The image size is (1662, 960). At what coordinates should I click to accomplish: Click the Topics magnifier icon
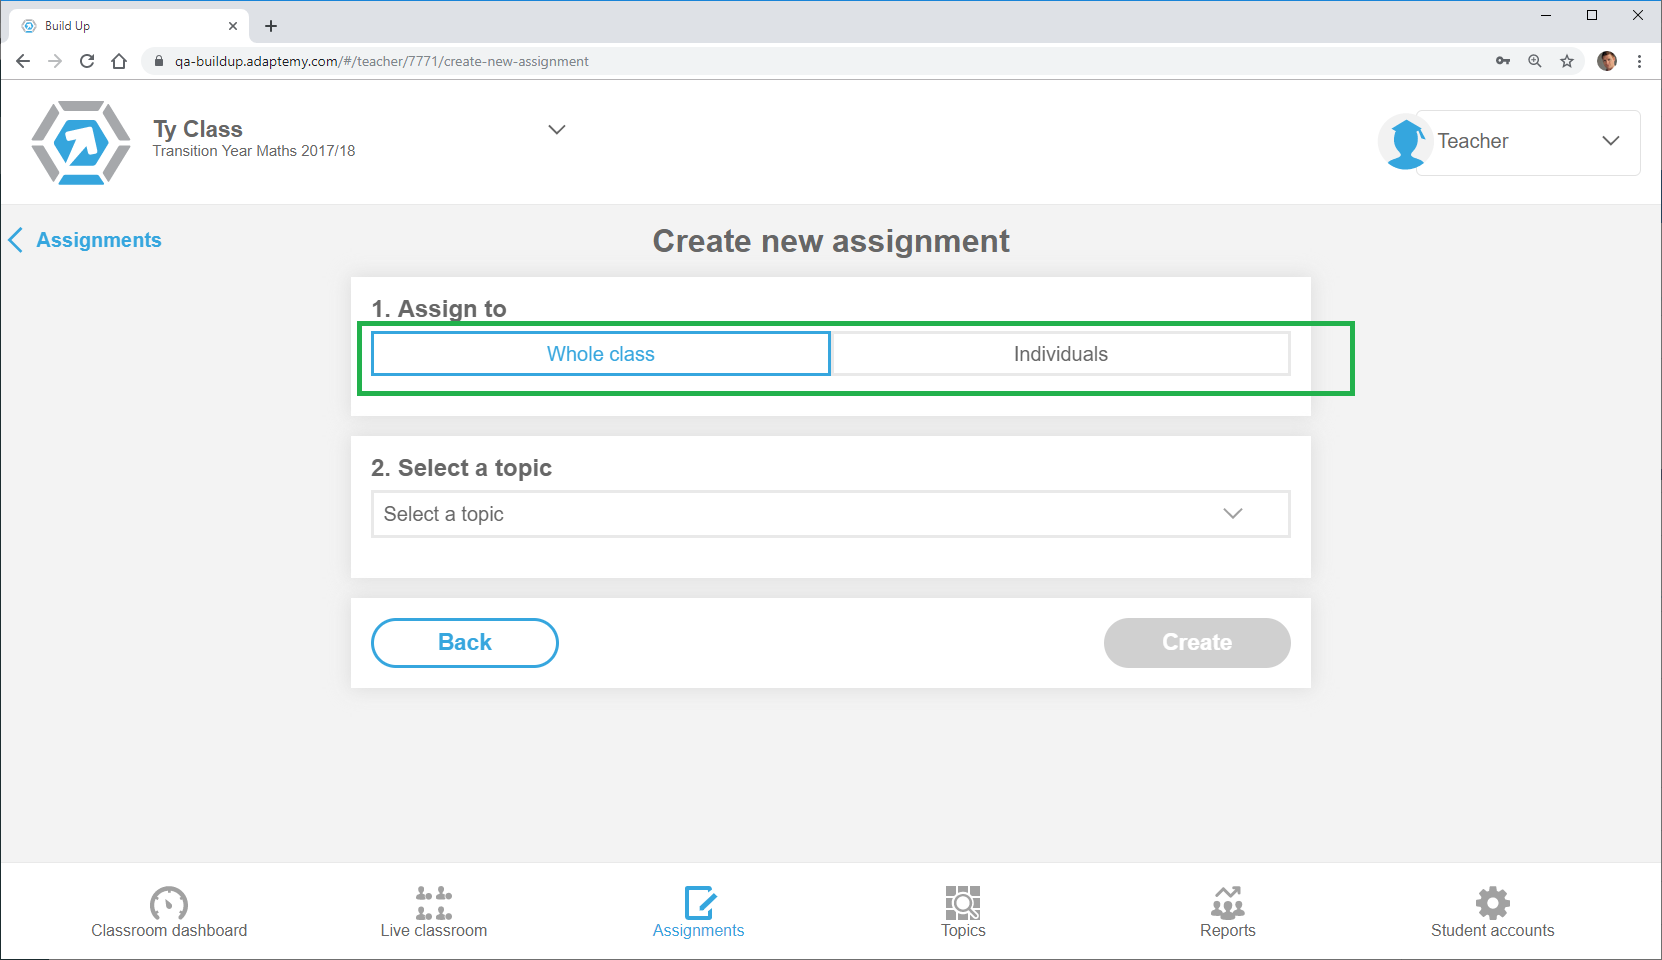click(963, 903)
